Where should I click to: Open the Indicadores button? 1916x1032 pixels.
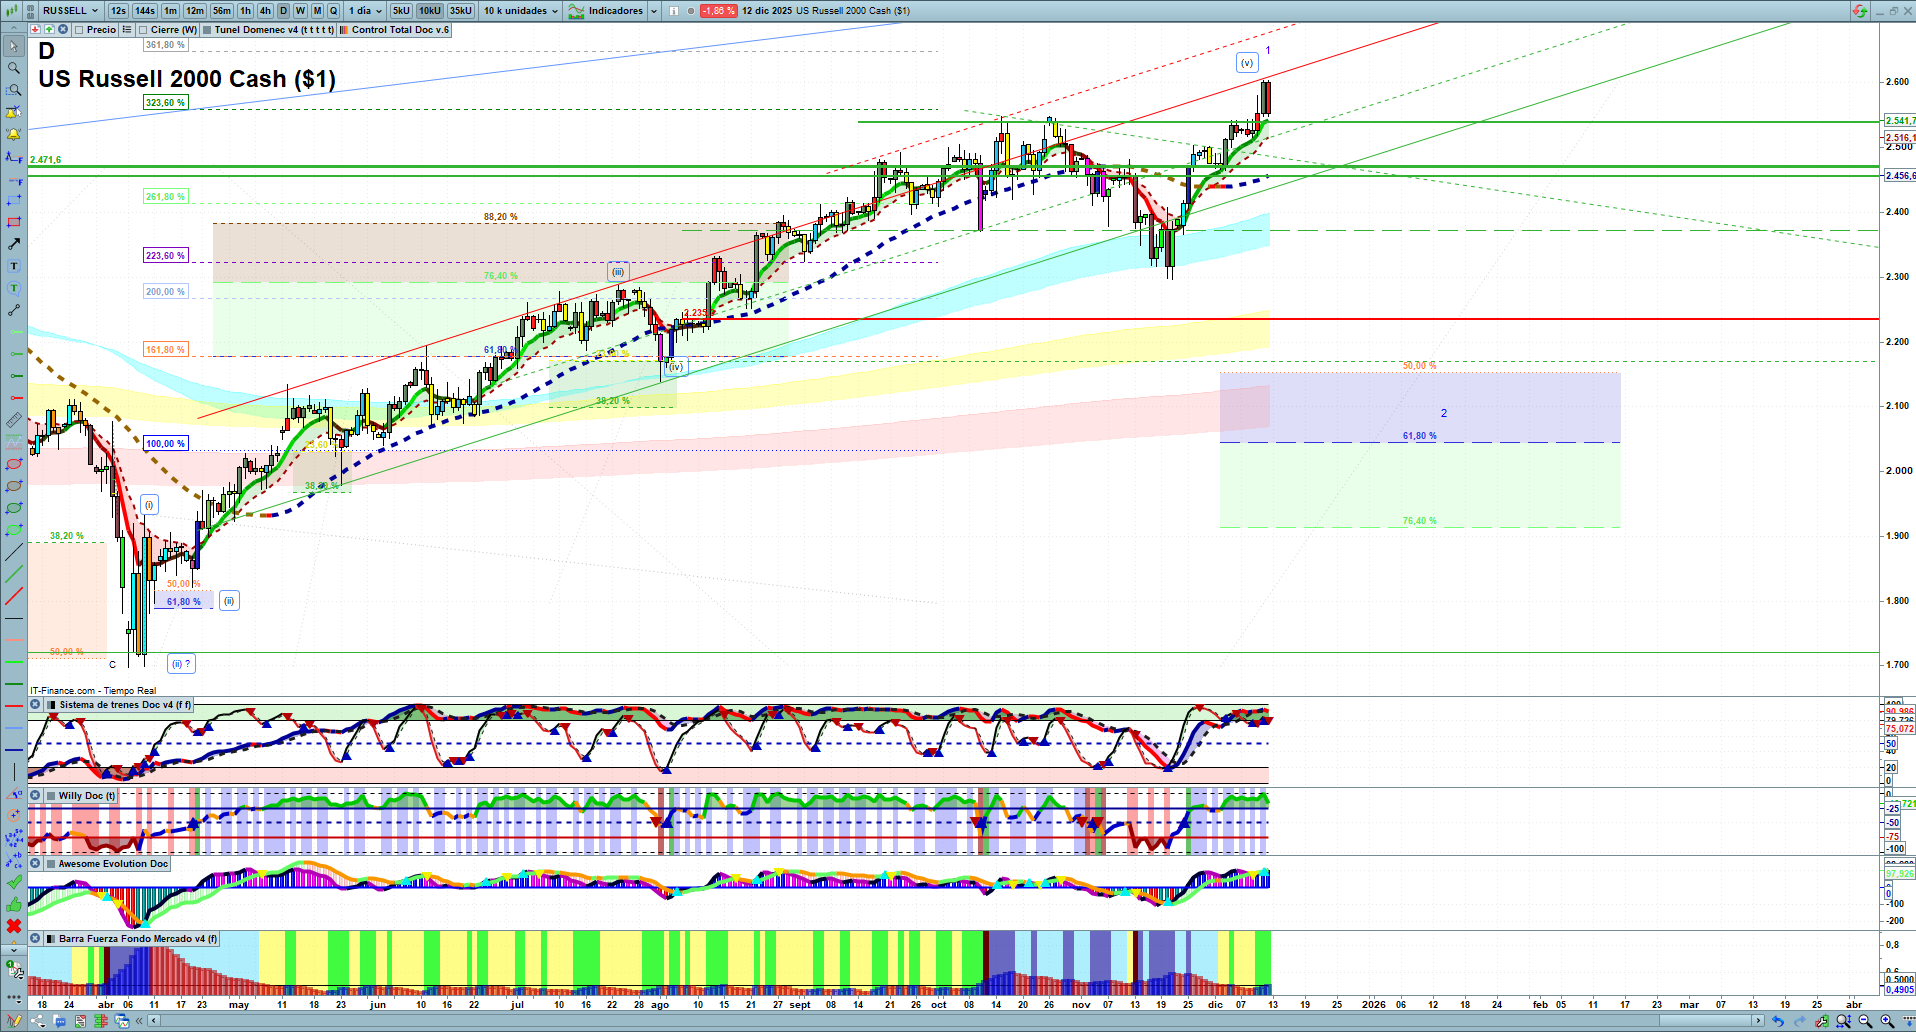point(614,11)
